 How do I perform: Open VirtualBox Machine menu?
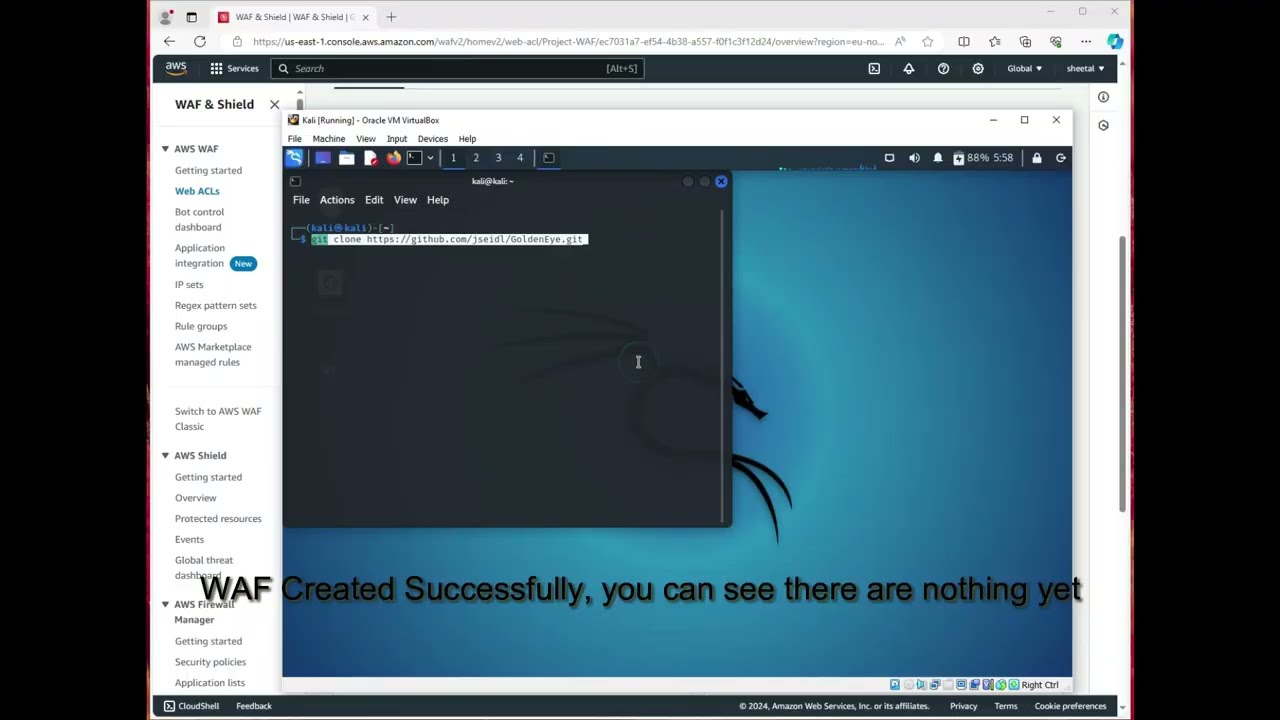point(329,139)
